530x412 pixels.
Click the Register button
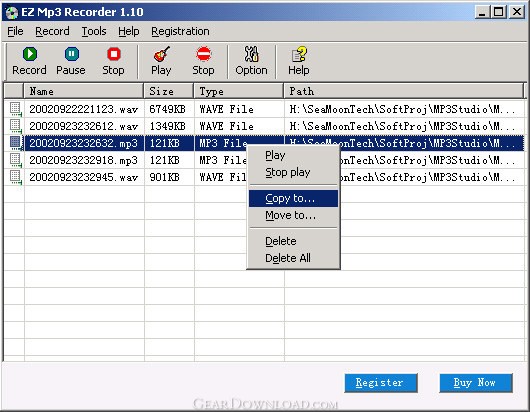coord(381,383)
